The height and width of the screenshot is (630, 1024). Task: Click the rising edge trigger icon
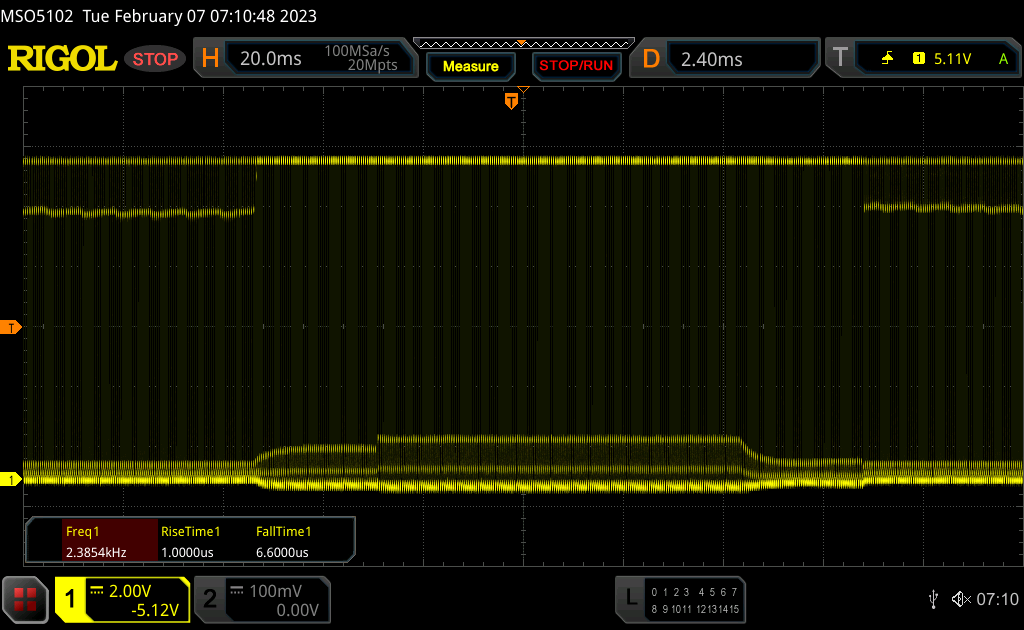[x=887, y=59]
